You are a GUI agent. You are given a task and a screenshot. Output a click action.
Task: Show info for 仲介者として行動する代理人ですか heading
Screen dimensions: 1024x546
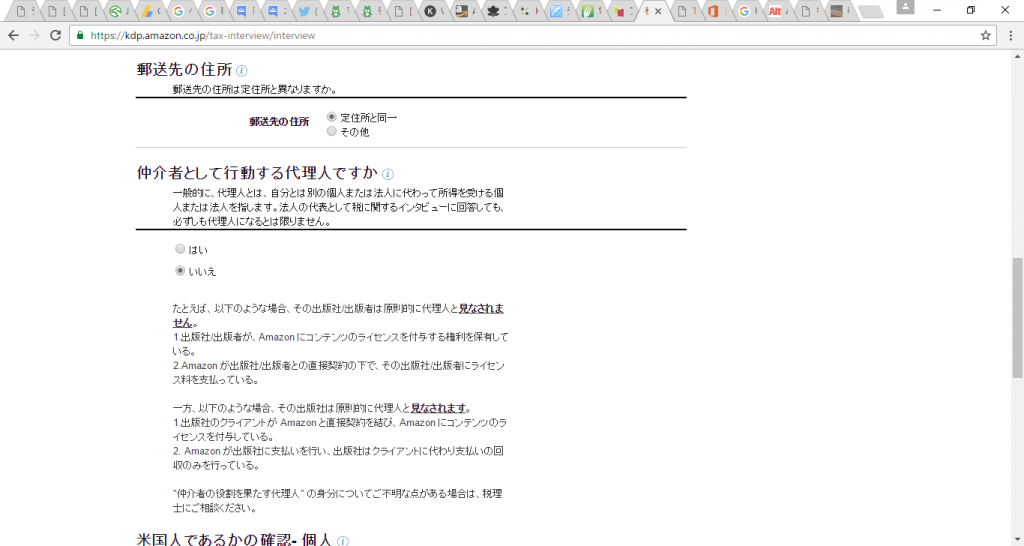click(x=388, y=174)
